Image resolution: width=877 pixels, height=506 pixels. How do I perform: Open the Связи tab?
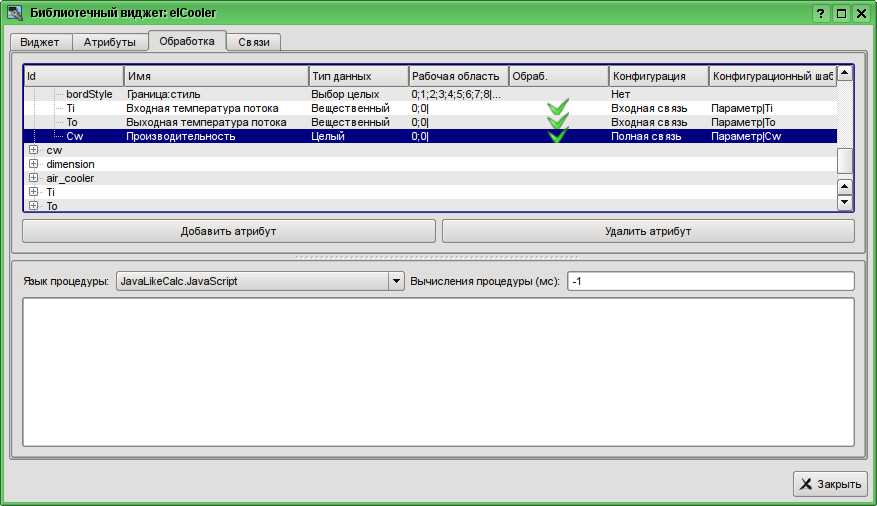tap(253, 42)
